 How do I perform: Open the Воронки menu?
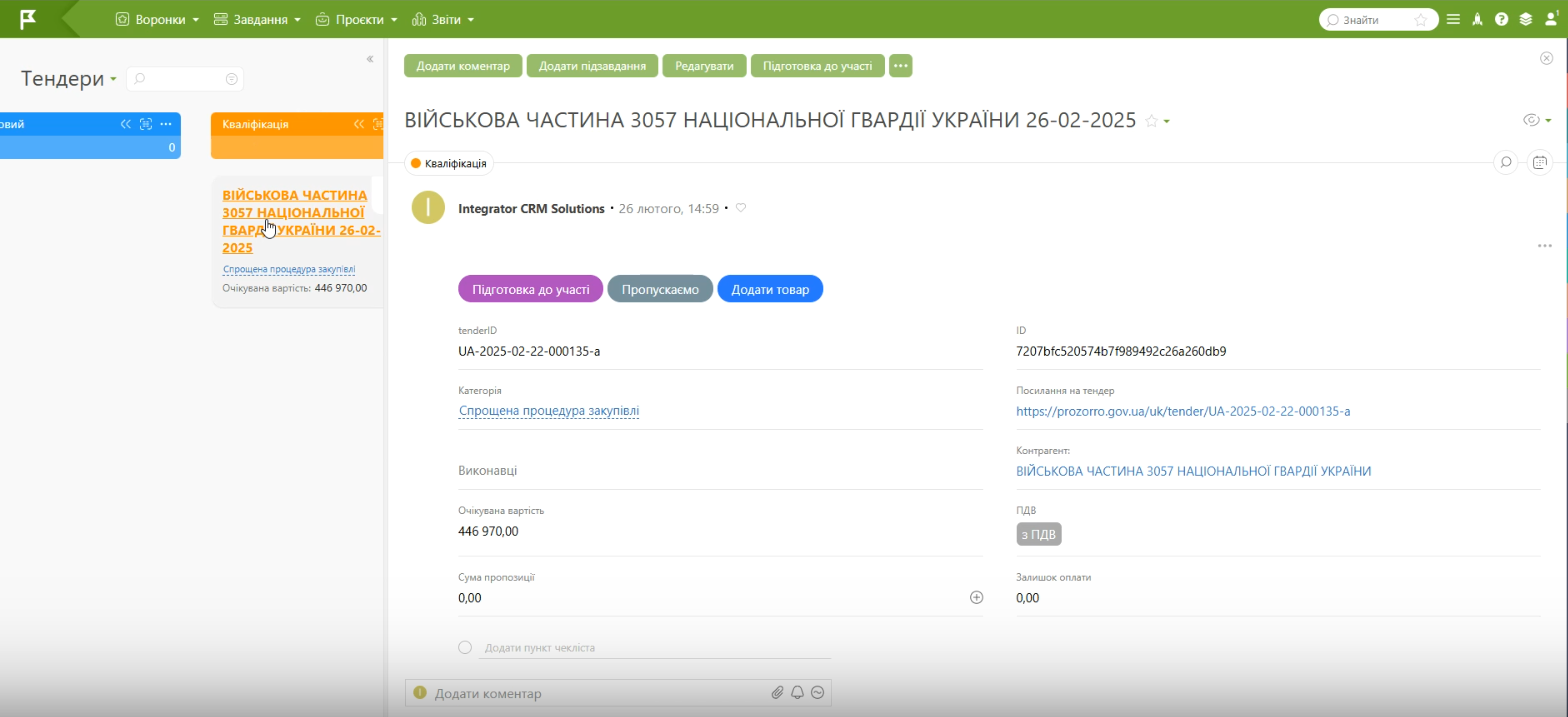pos(157,19)
